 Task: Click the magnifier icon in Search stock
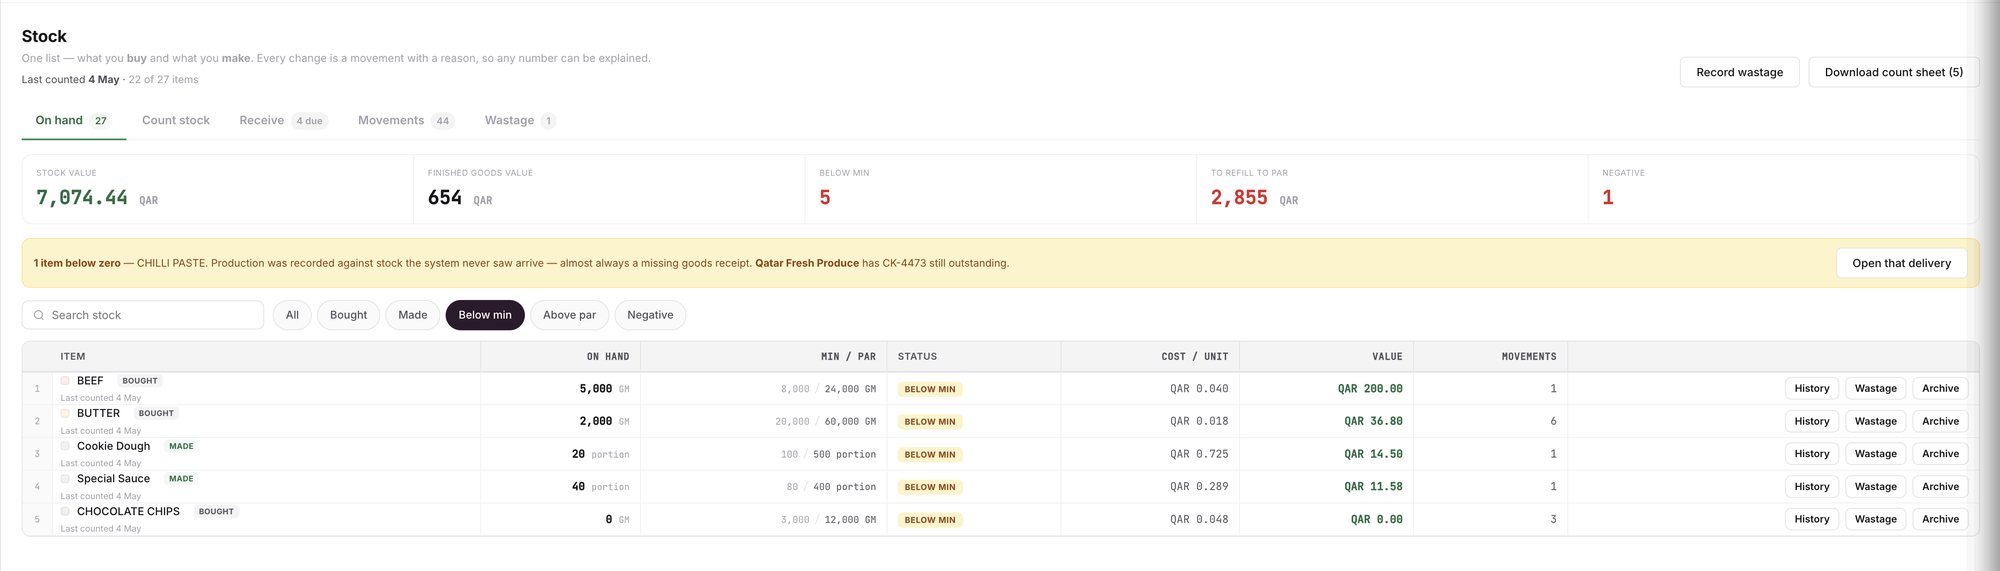[x=39, y=315]
